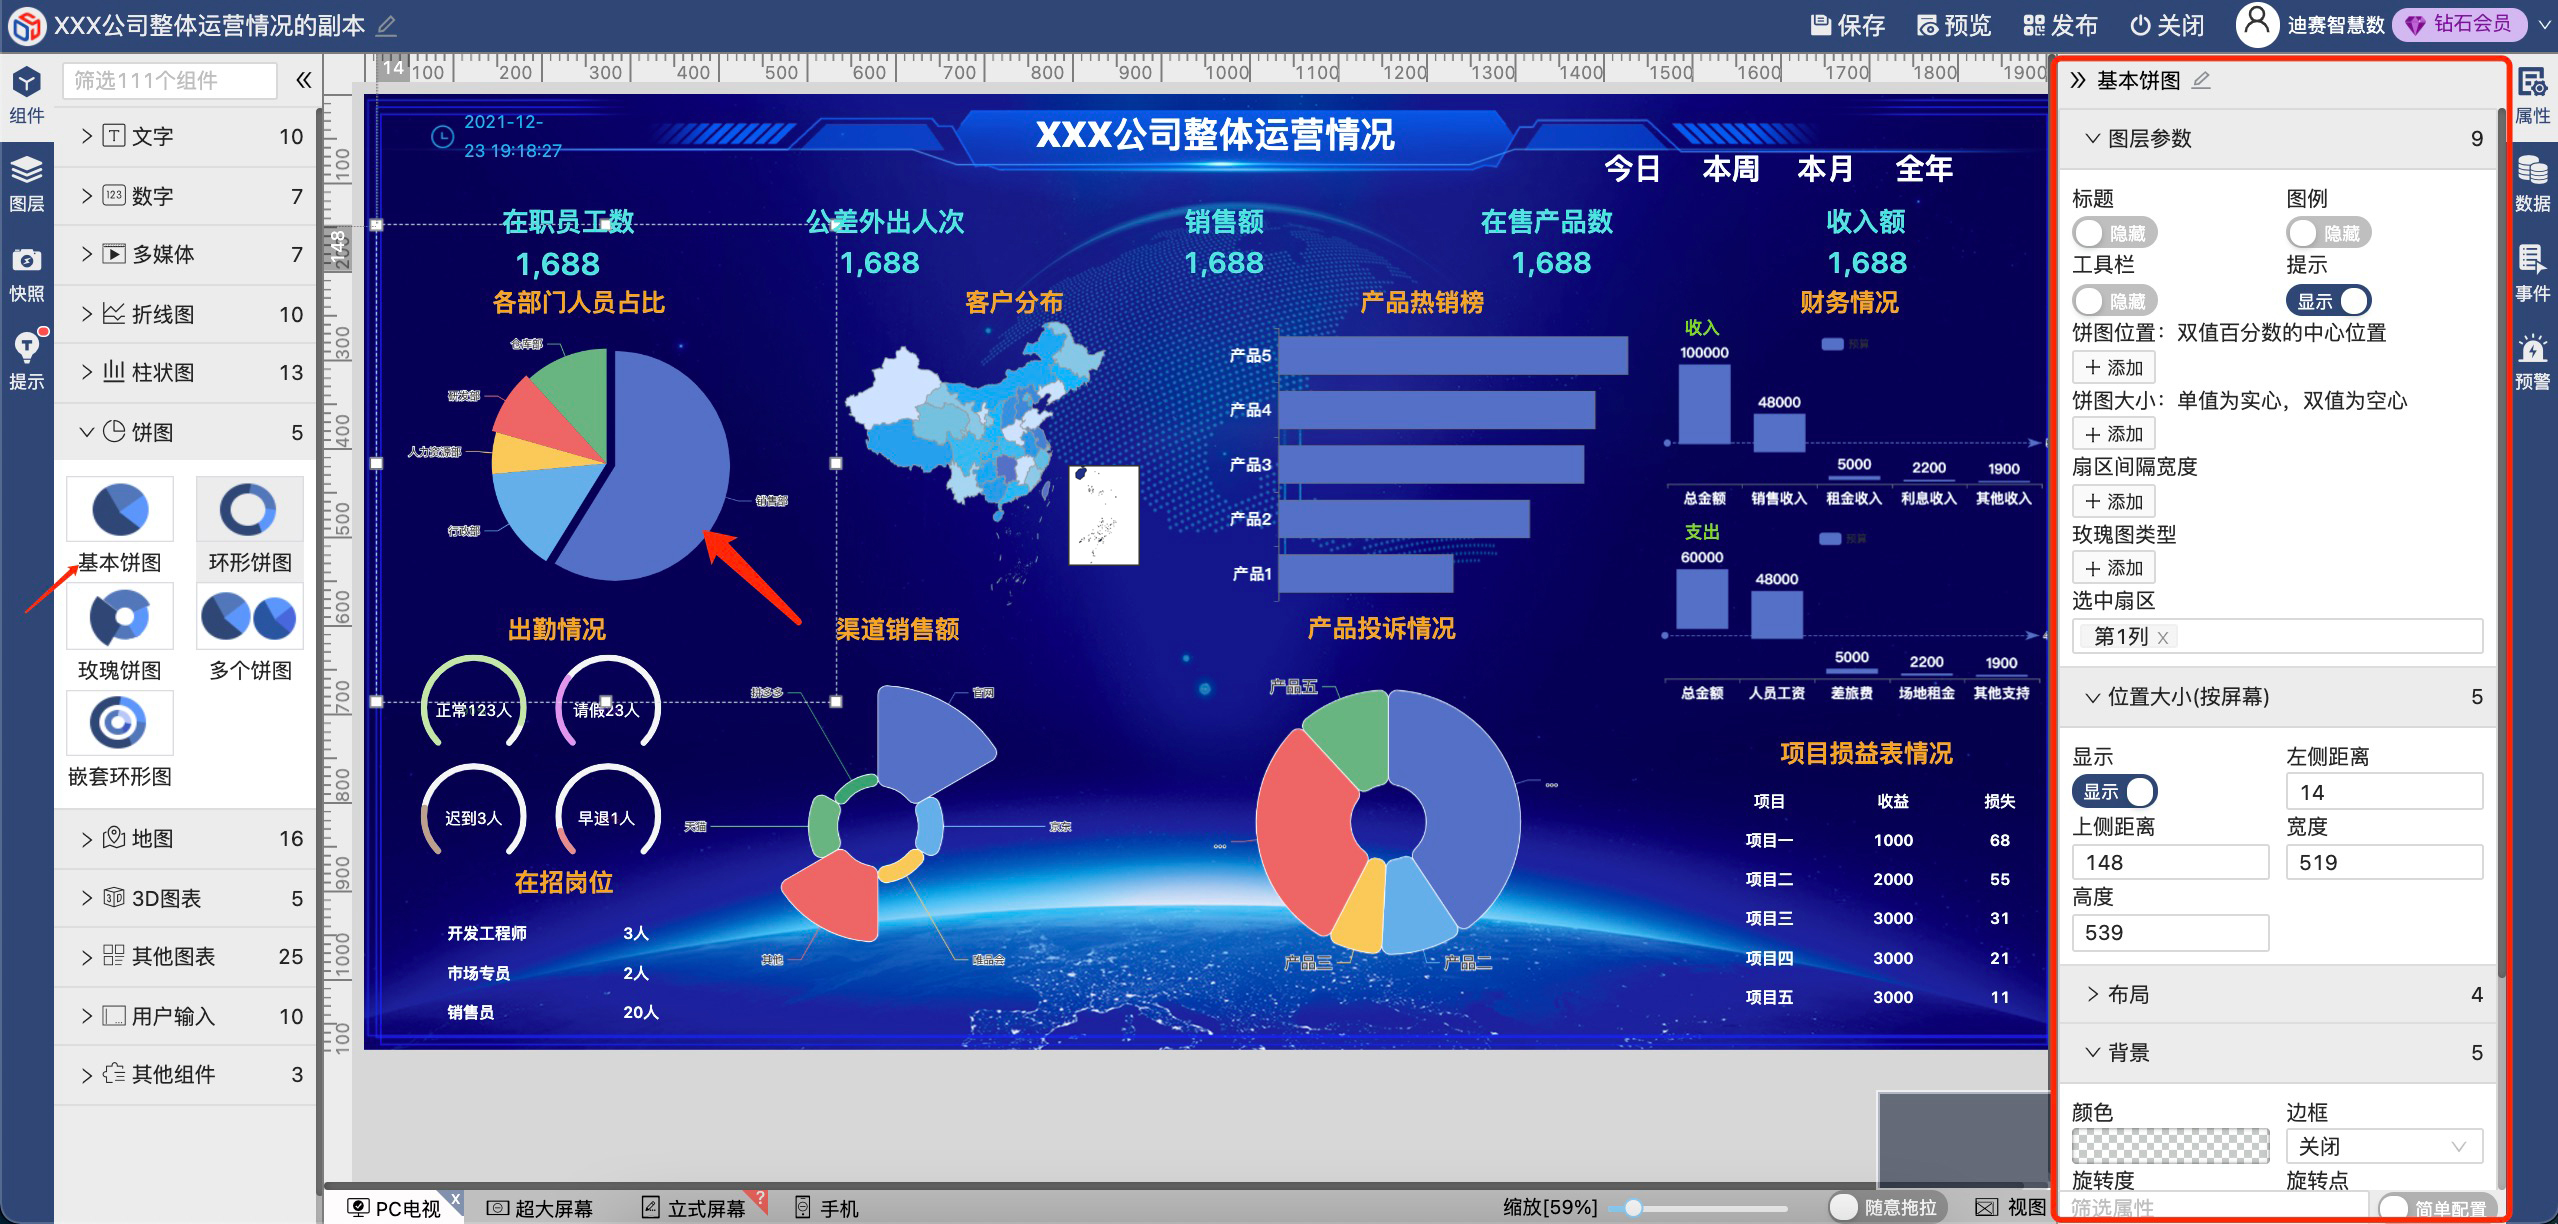Toggle the 工具栏 toolbar visibility switch
2558x1224 pixels.
pyautogui.click(x=2114, y=300)
